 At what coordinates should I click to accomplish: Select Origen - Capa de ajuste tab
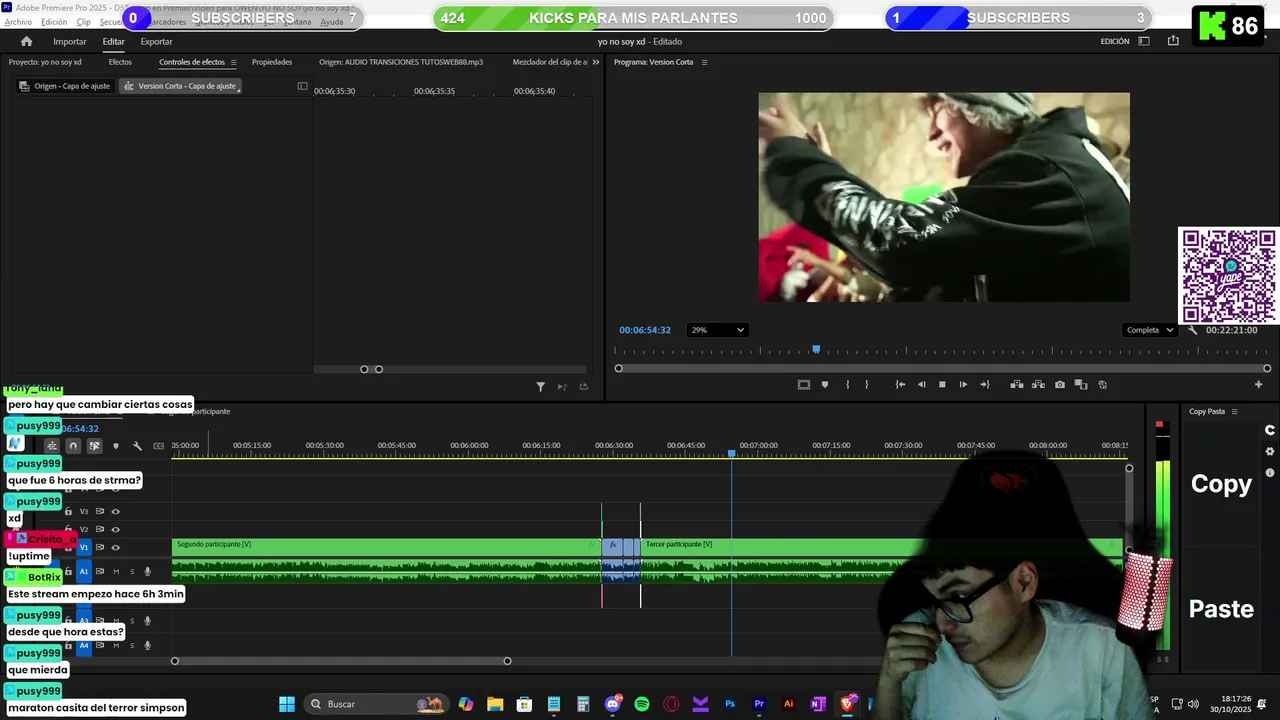coord(65,86)
